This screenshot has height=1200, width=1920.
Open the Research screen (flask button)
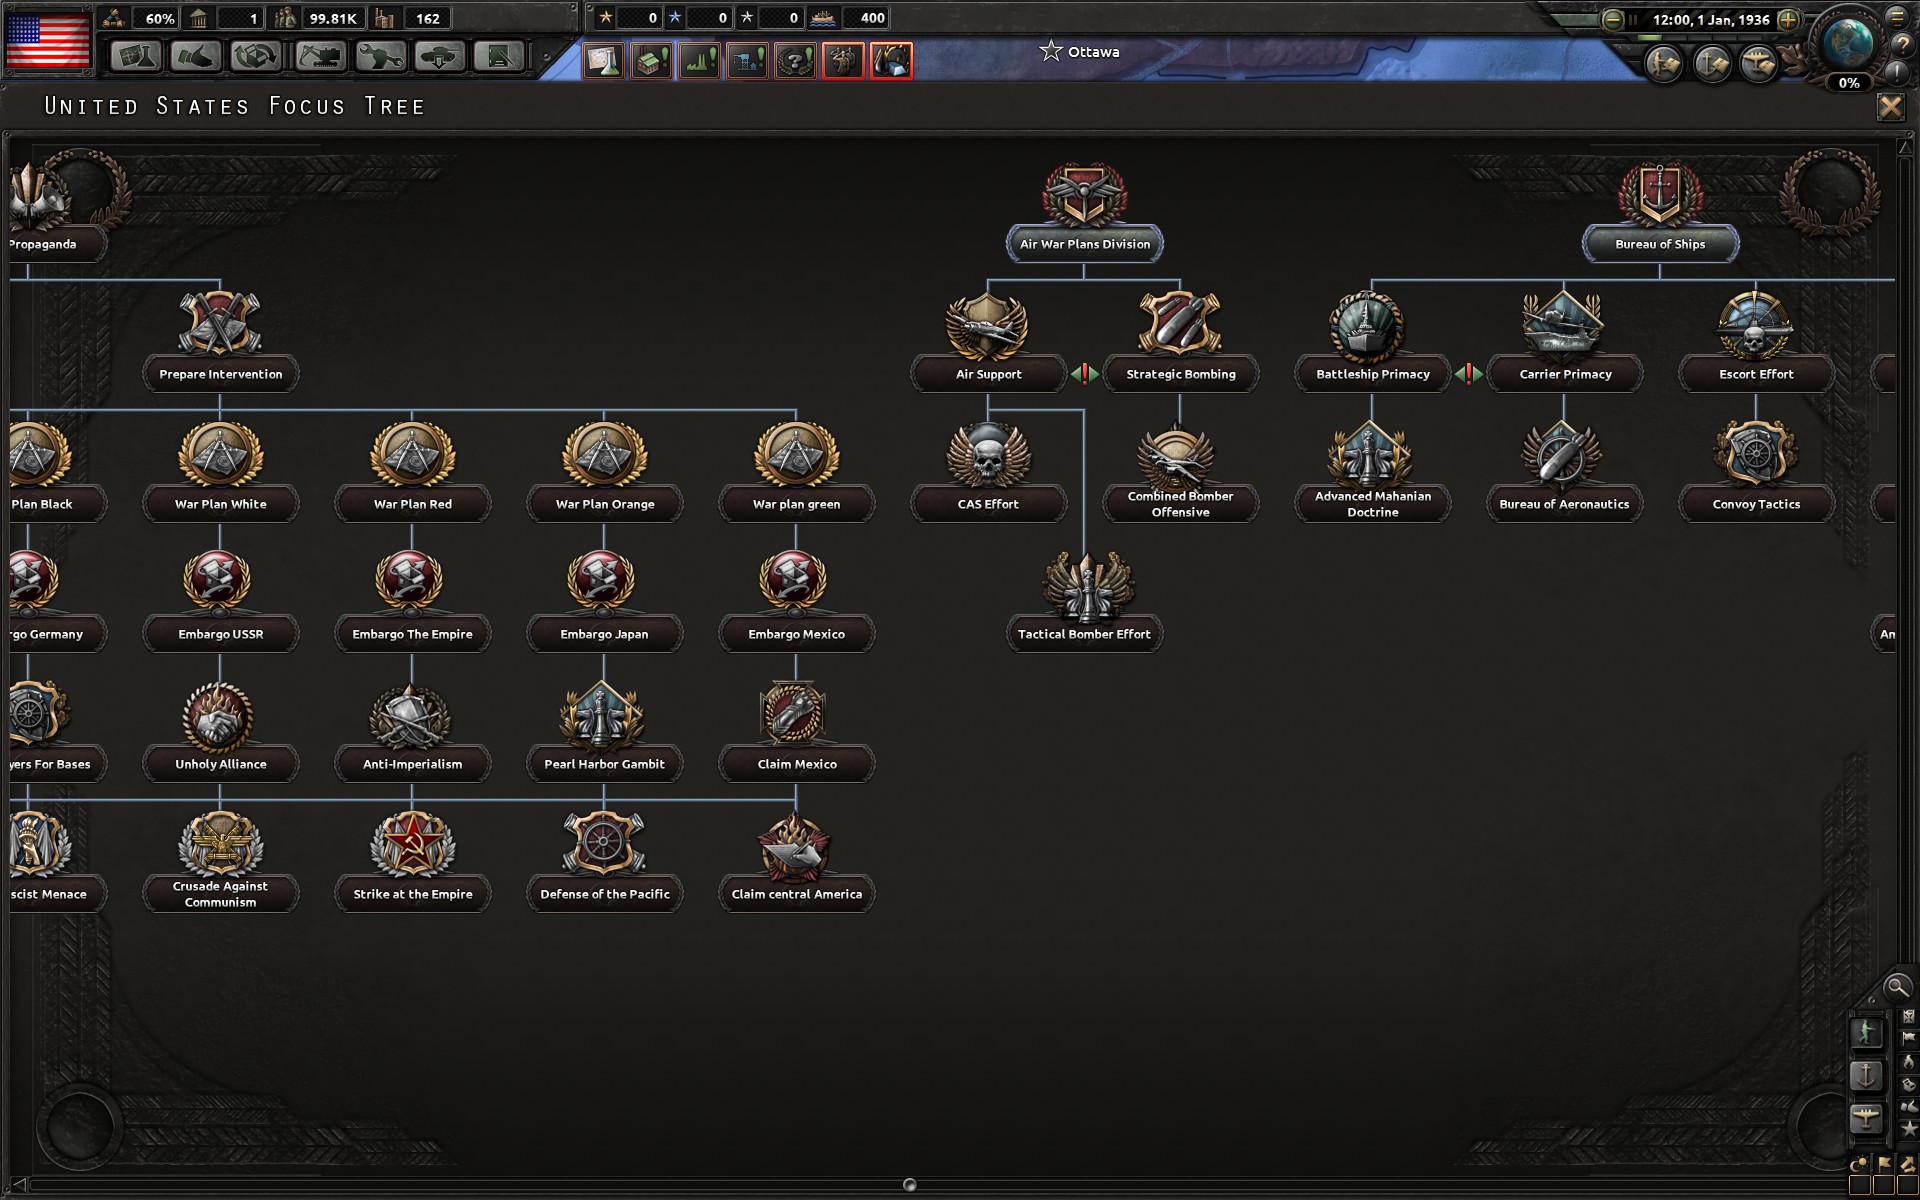click(136, 56)
